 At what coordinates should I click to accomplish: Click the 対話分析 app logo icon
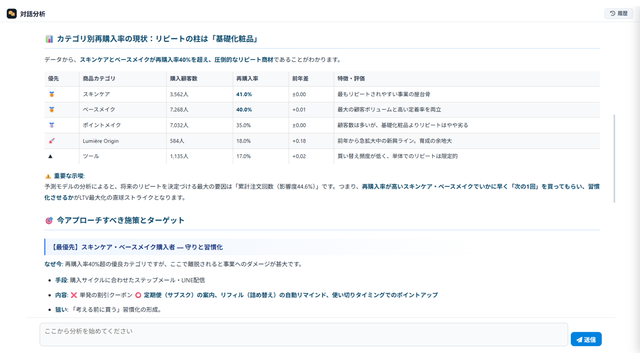[11, 13]
